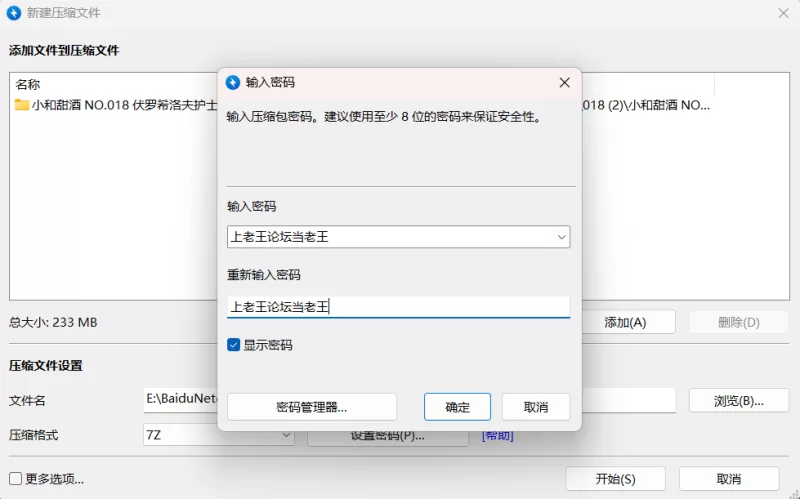The image size is (800, 499).
Task: Open the 压缩格式 7Z dropdown
Action: [x=219, y=435]
